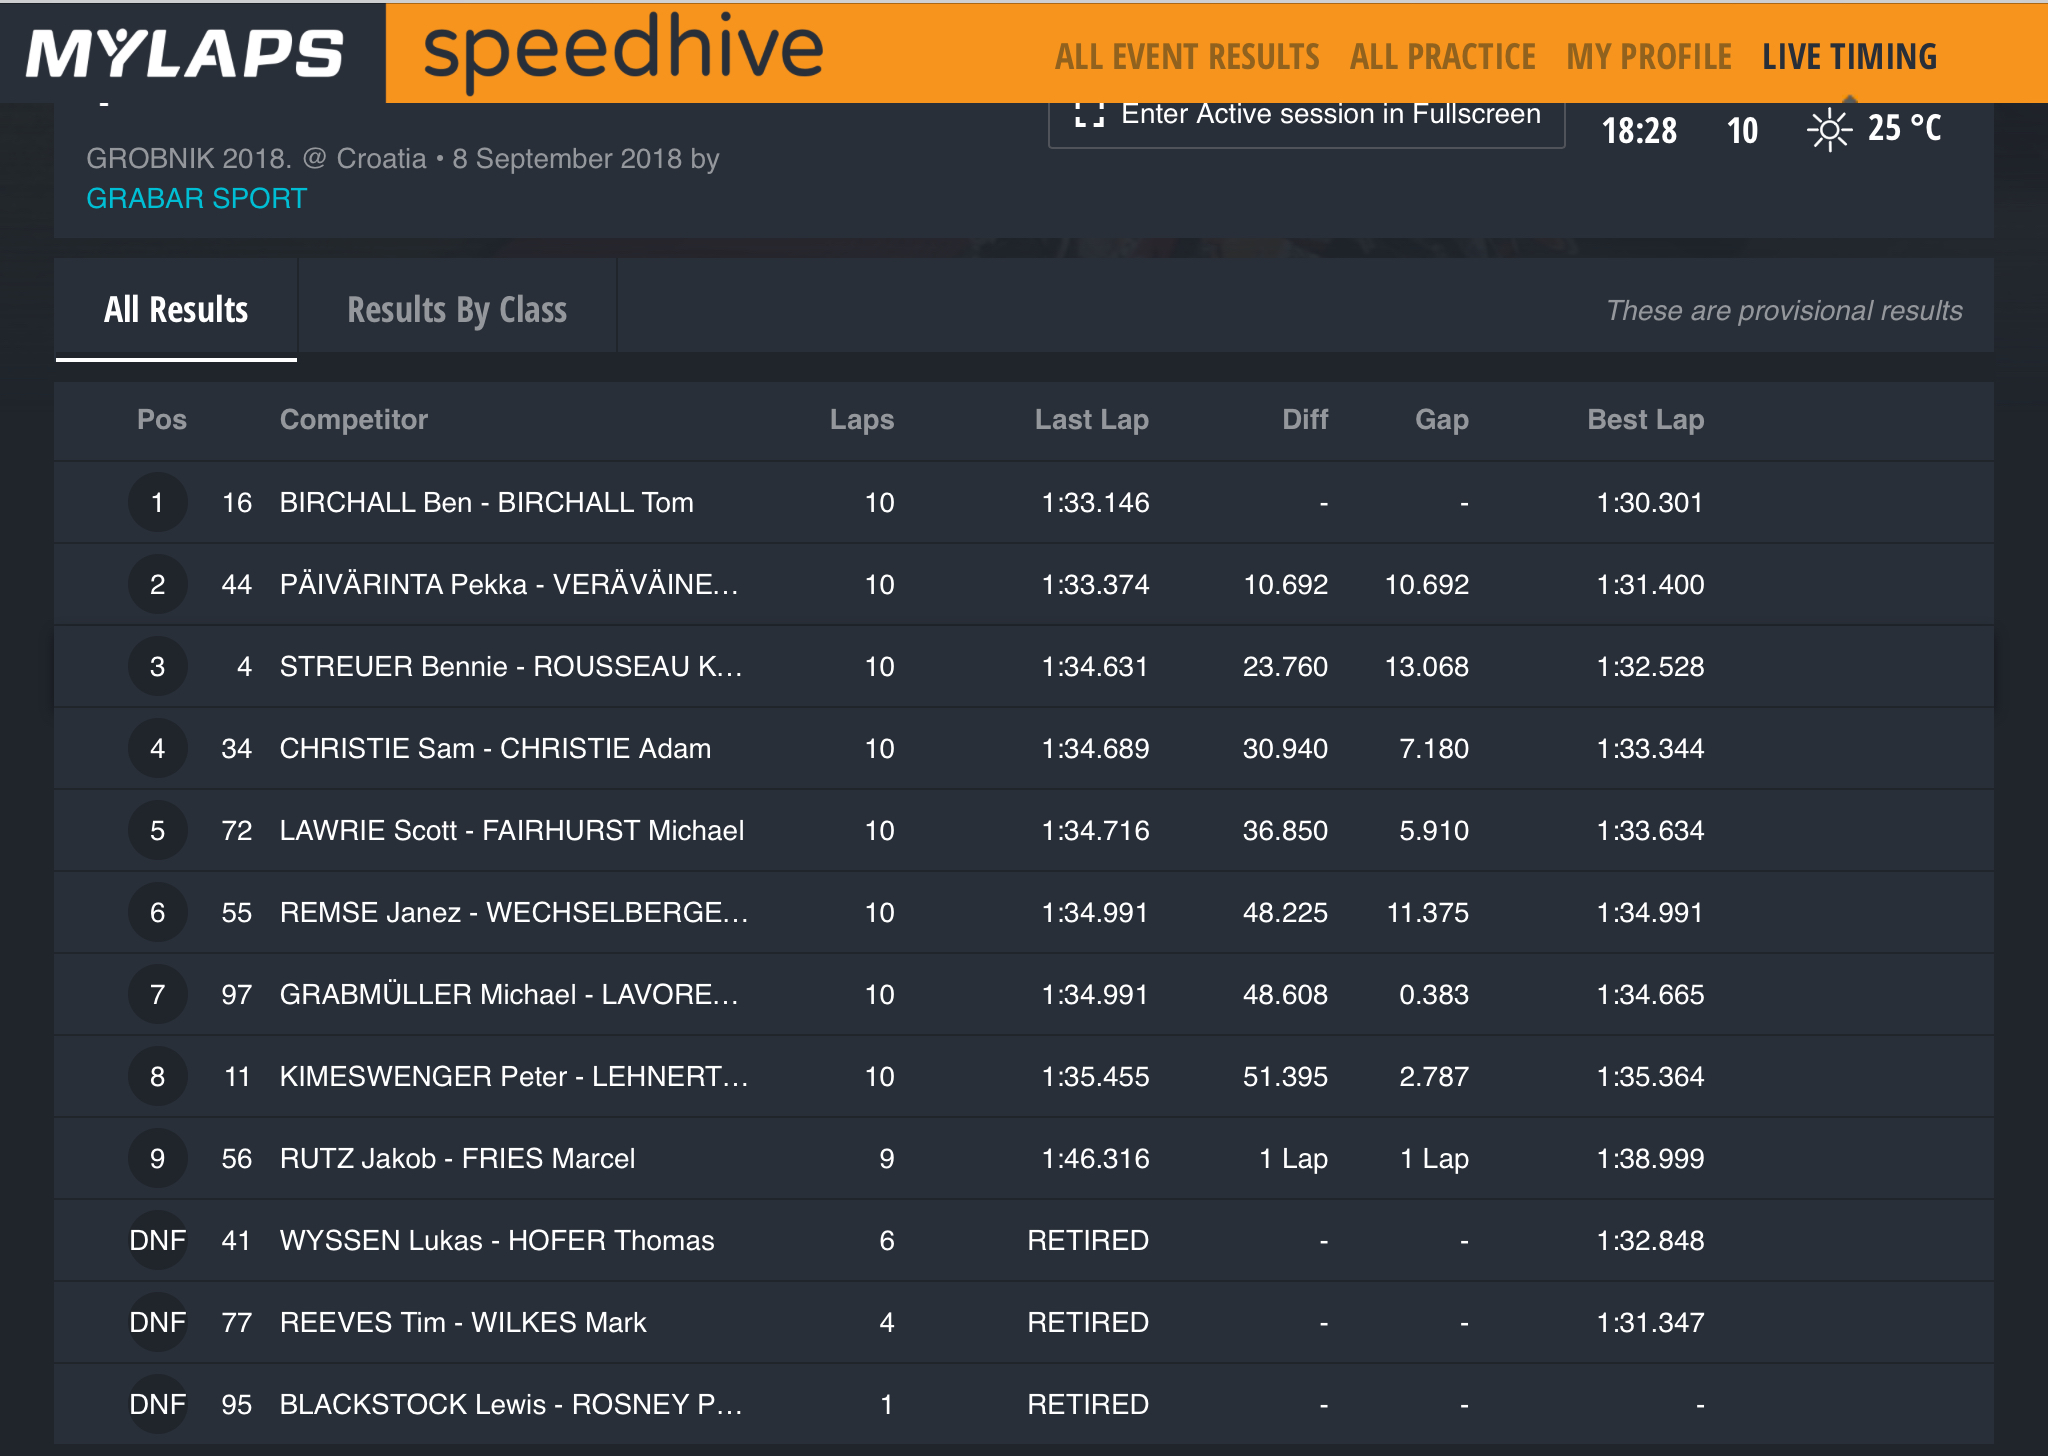Click the GROBNIK 2018 event details text
Screen dimensions: 2048x1456
pyautogui.click(x=403, y=158)
